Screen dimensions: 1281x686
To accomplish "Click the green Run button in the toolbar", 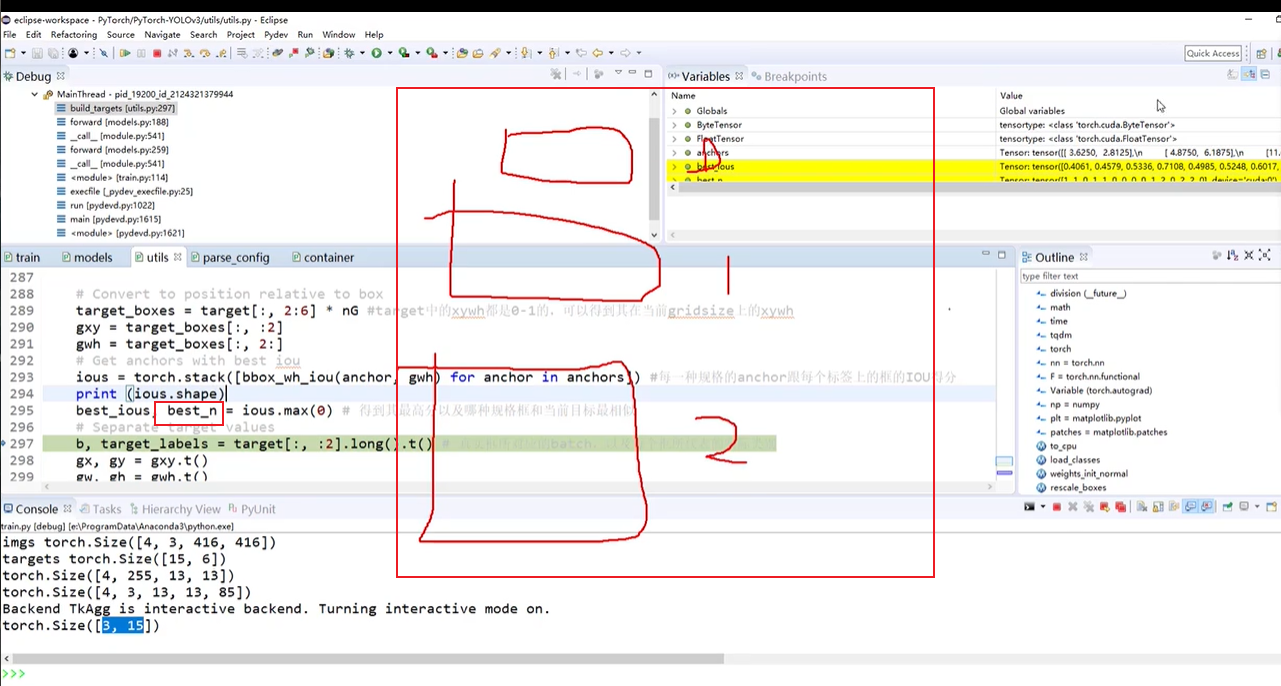I will coord(377,53).
